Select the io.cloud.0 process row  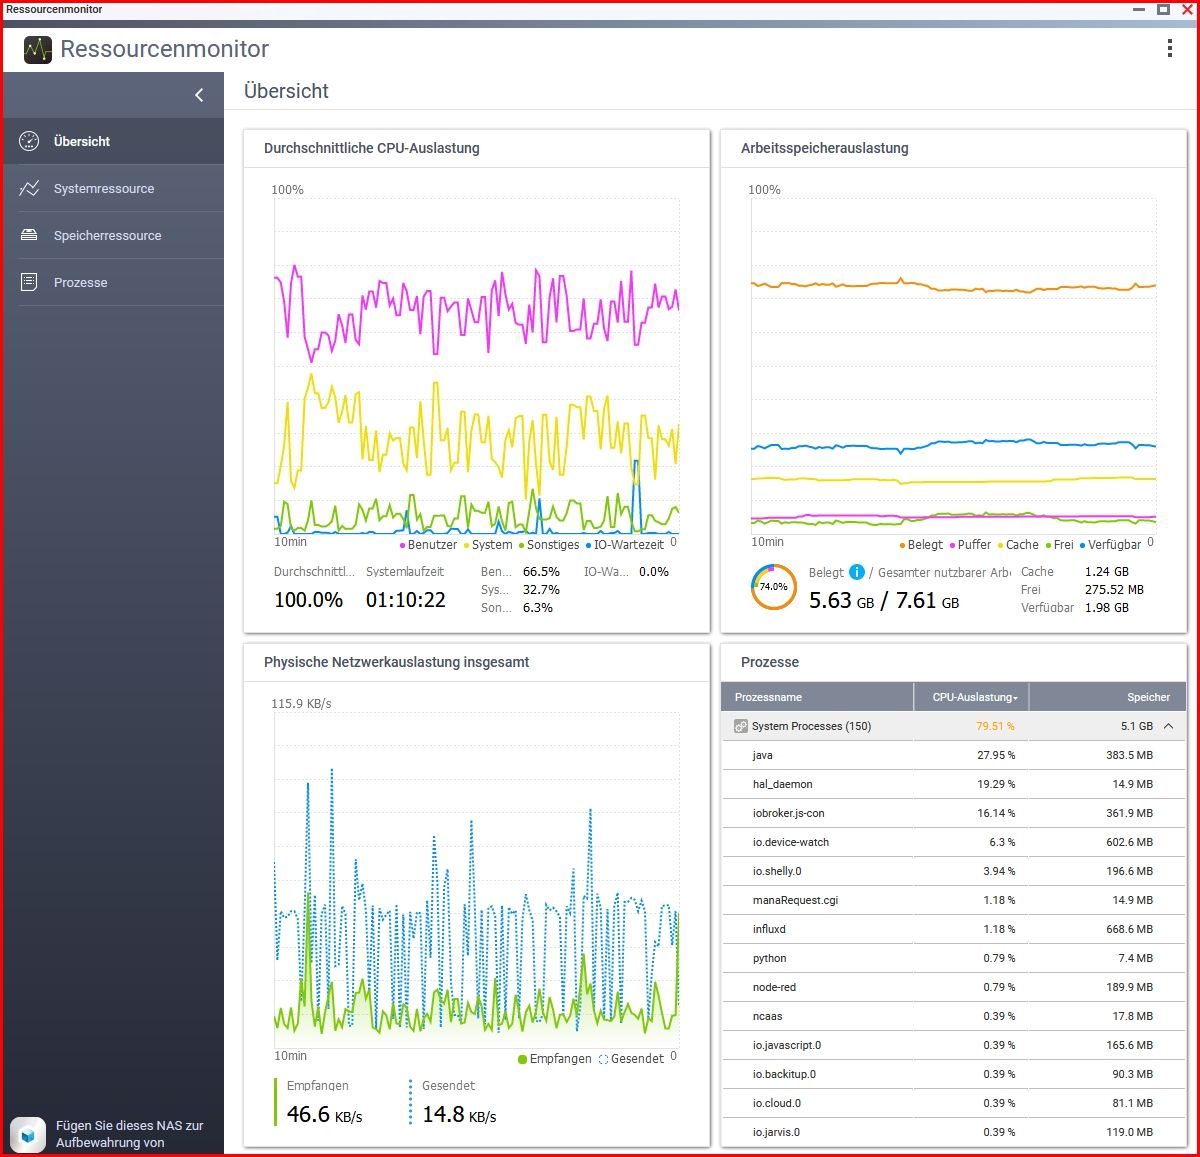pos(954,1103)
